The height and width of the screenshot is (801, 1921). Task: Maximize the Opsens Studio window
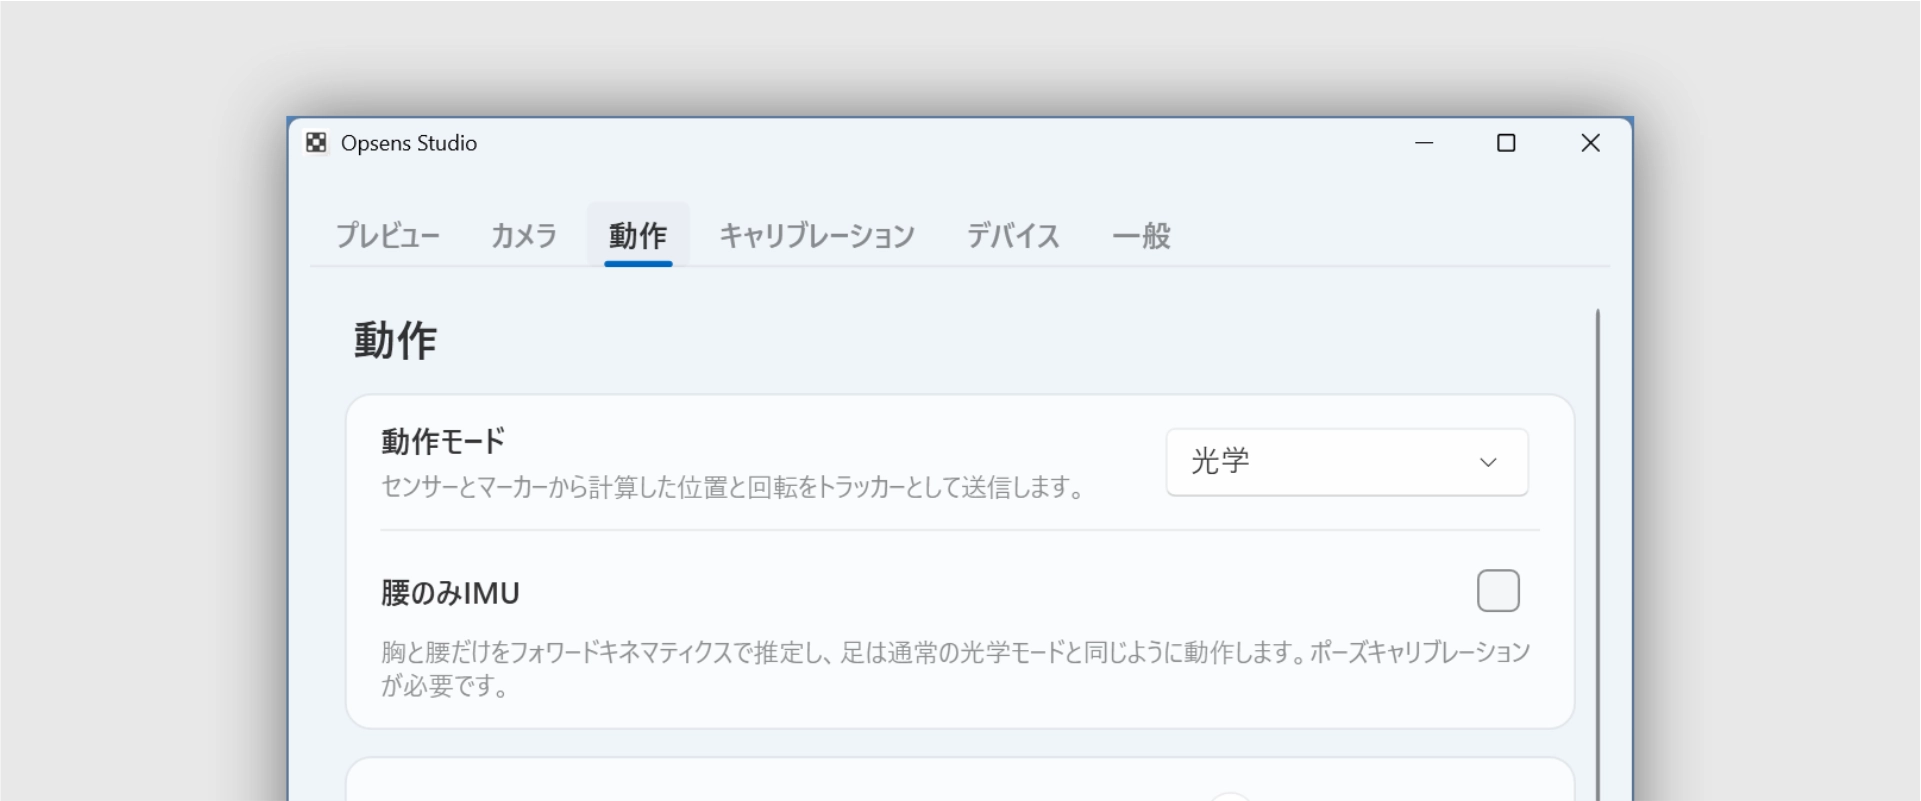(x=1506, y=143)
